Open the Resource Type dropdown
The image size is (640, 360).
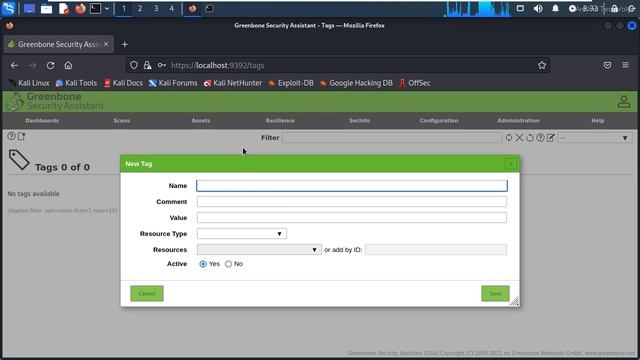[242, 233]
